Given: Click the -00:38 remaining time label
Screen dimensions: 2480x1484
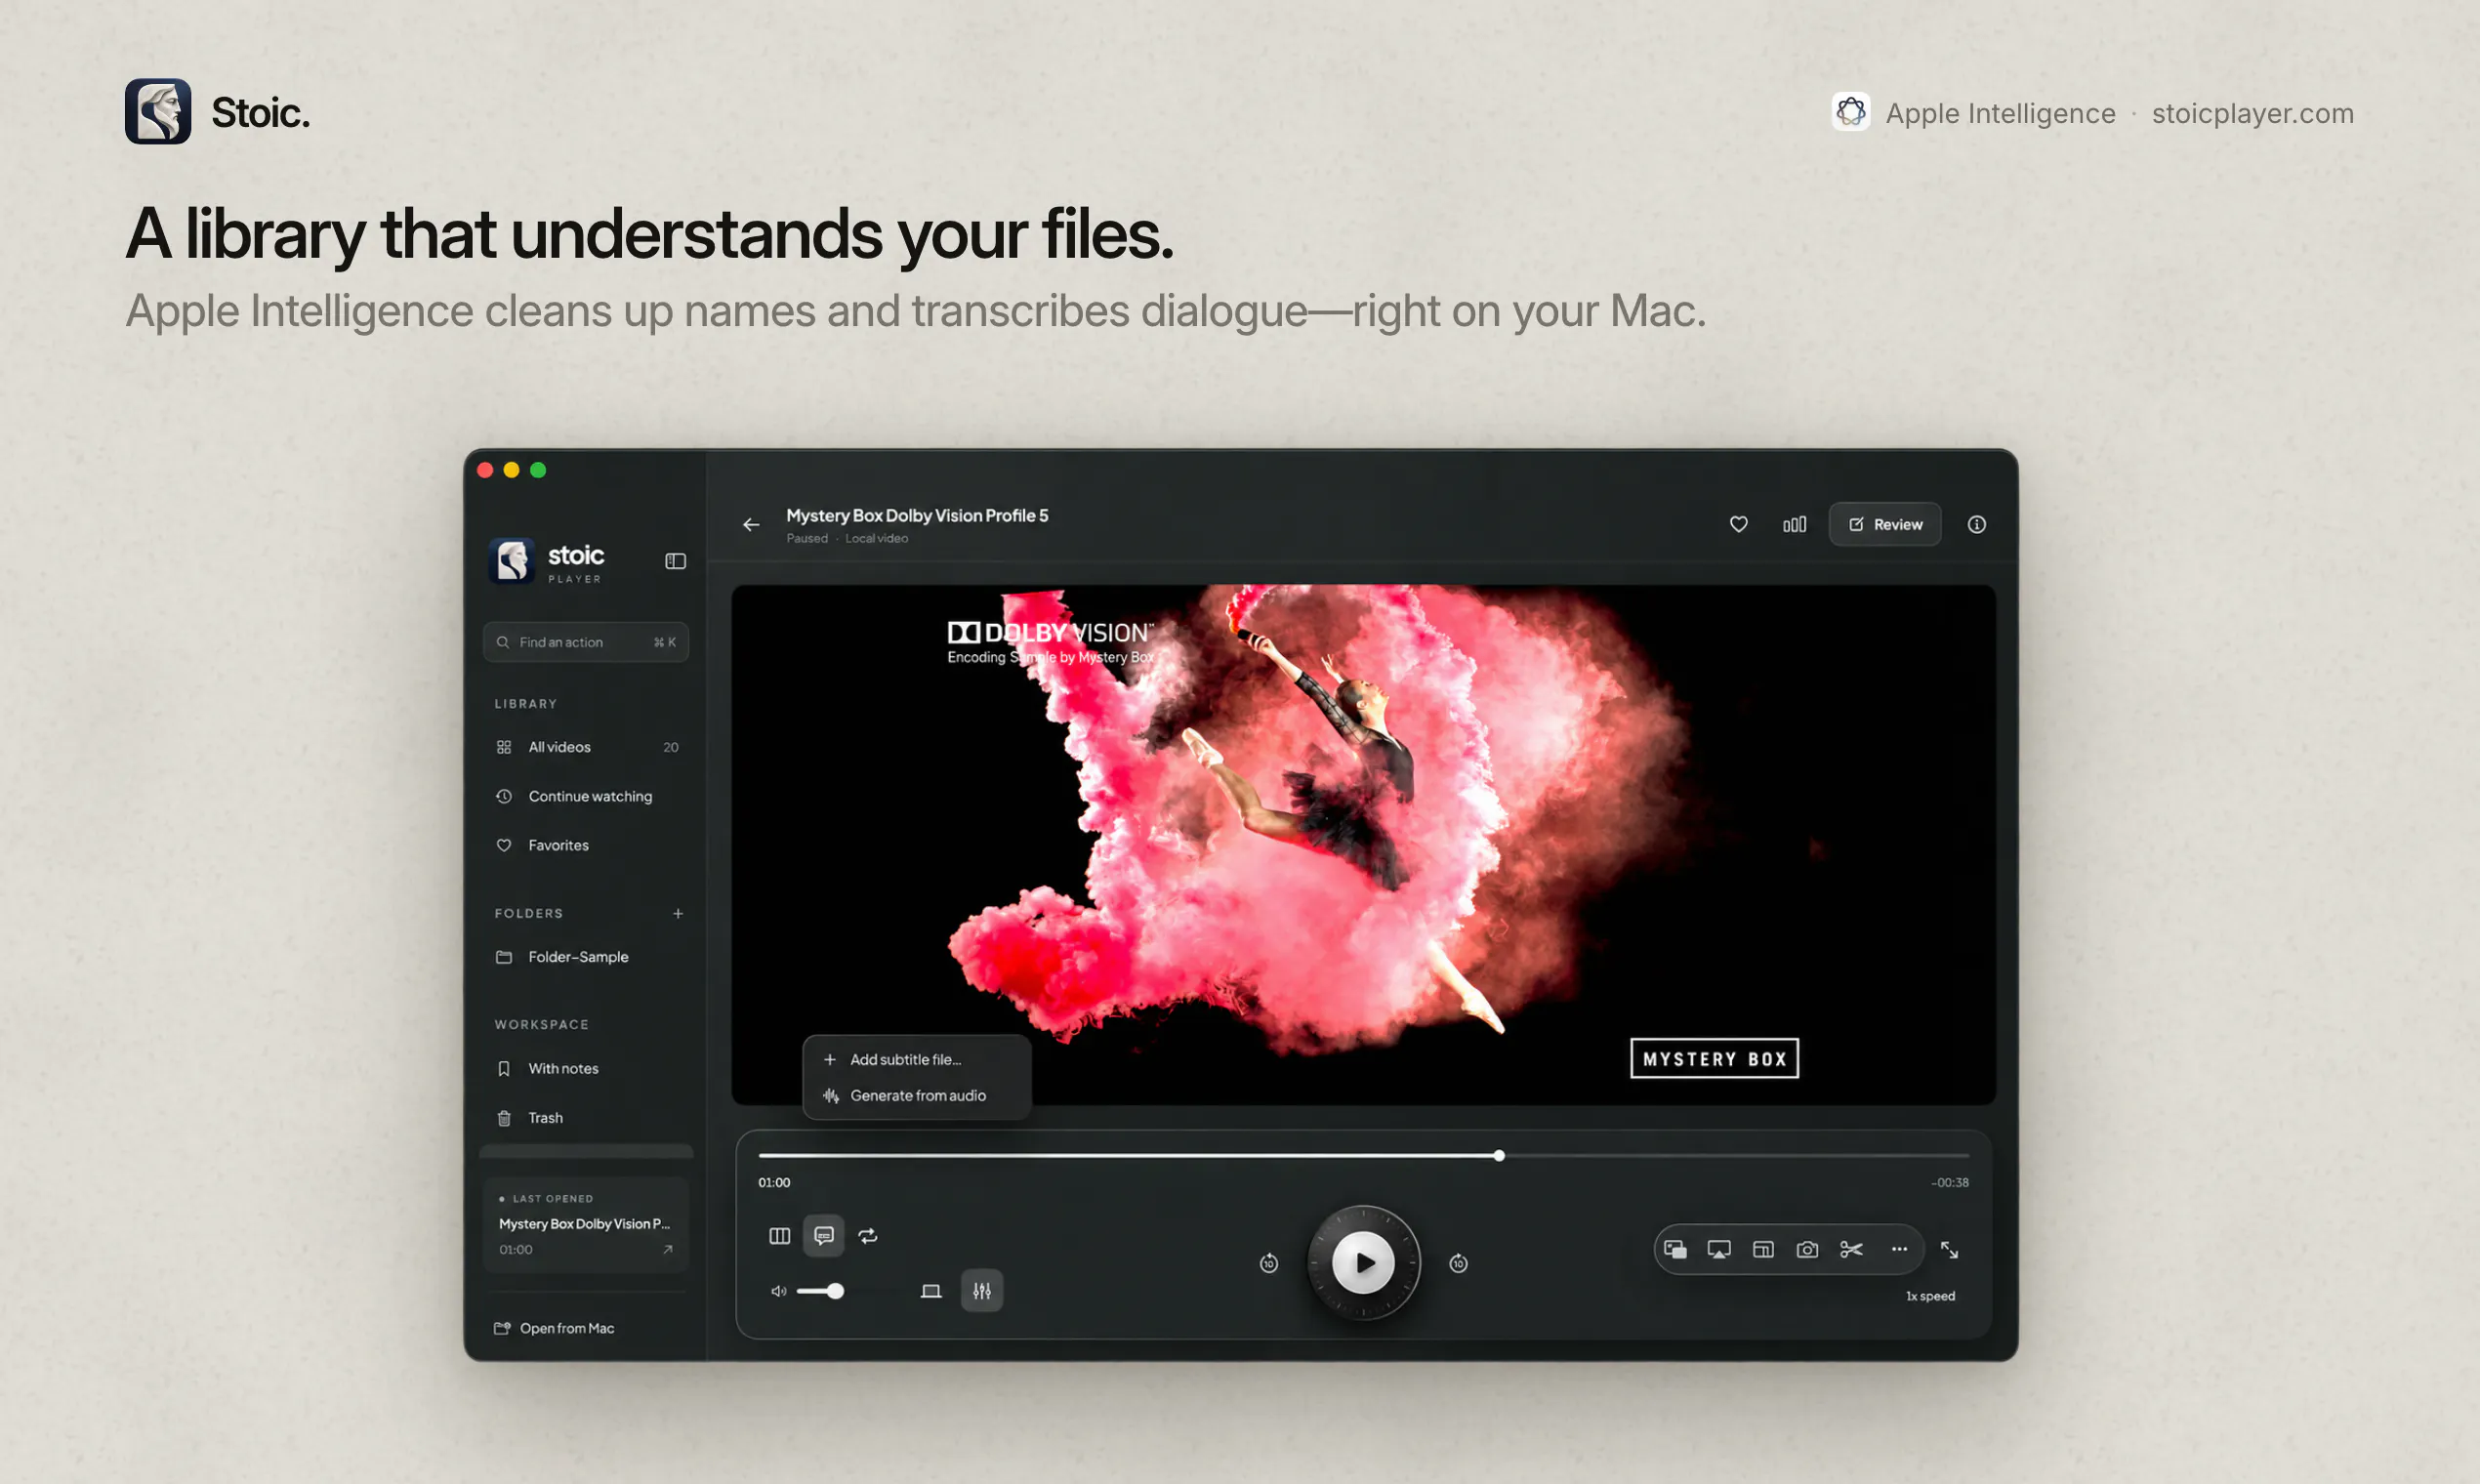Looking at the screenshot, I should tap(1949, 1182).
